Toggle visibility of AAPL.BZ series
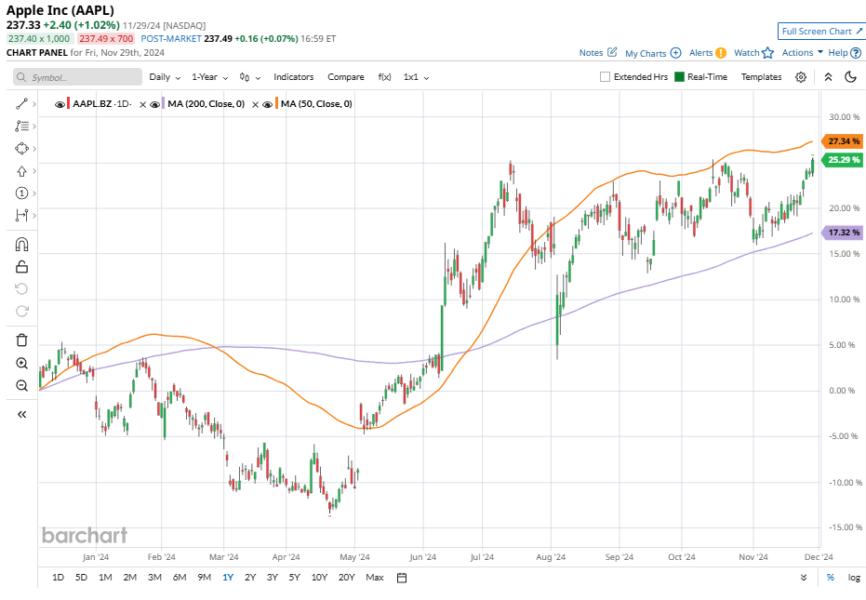Image resolution: width=866 pixels, height=600 pixels. coord(60,104)
